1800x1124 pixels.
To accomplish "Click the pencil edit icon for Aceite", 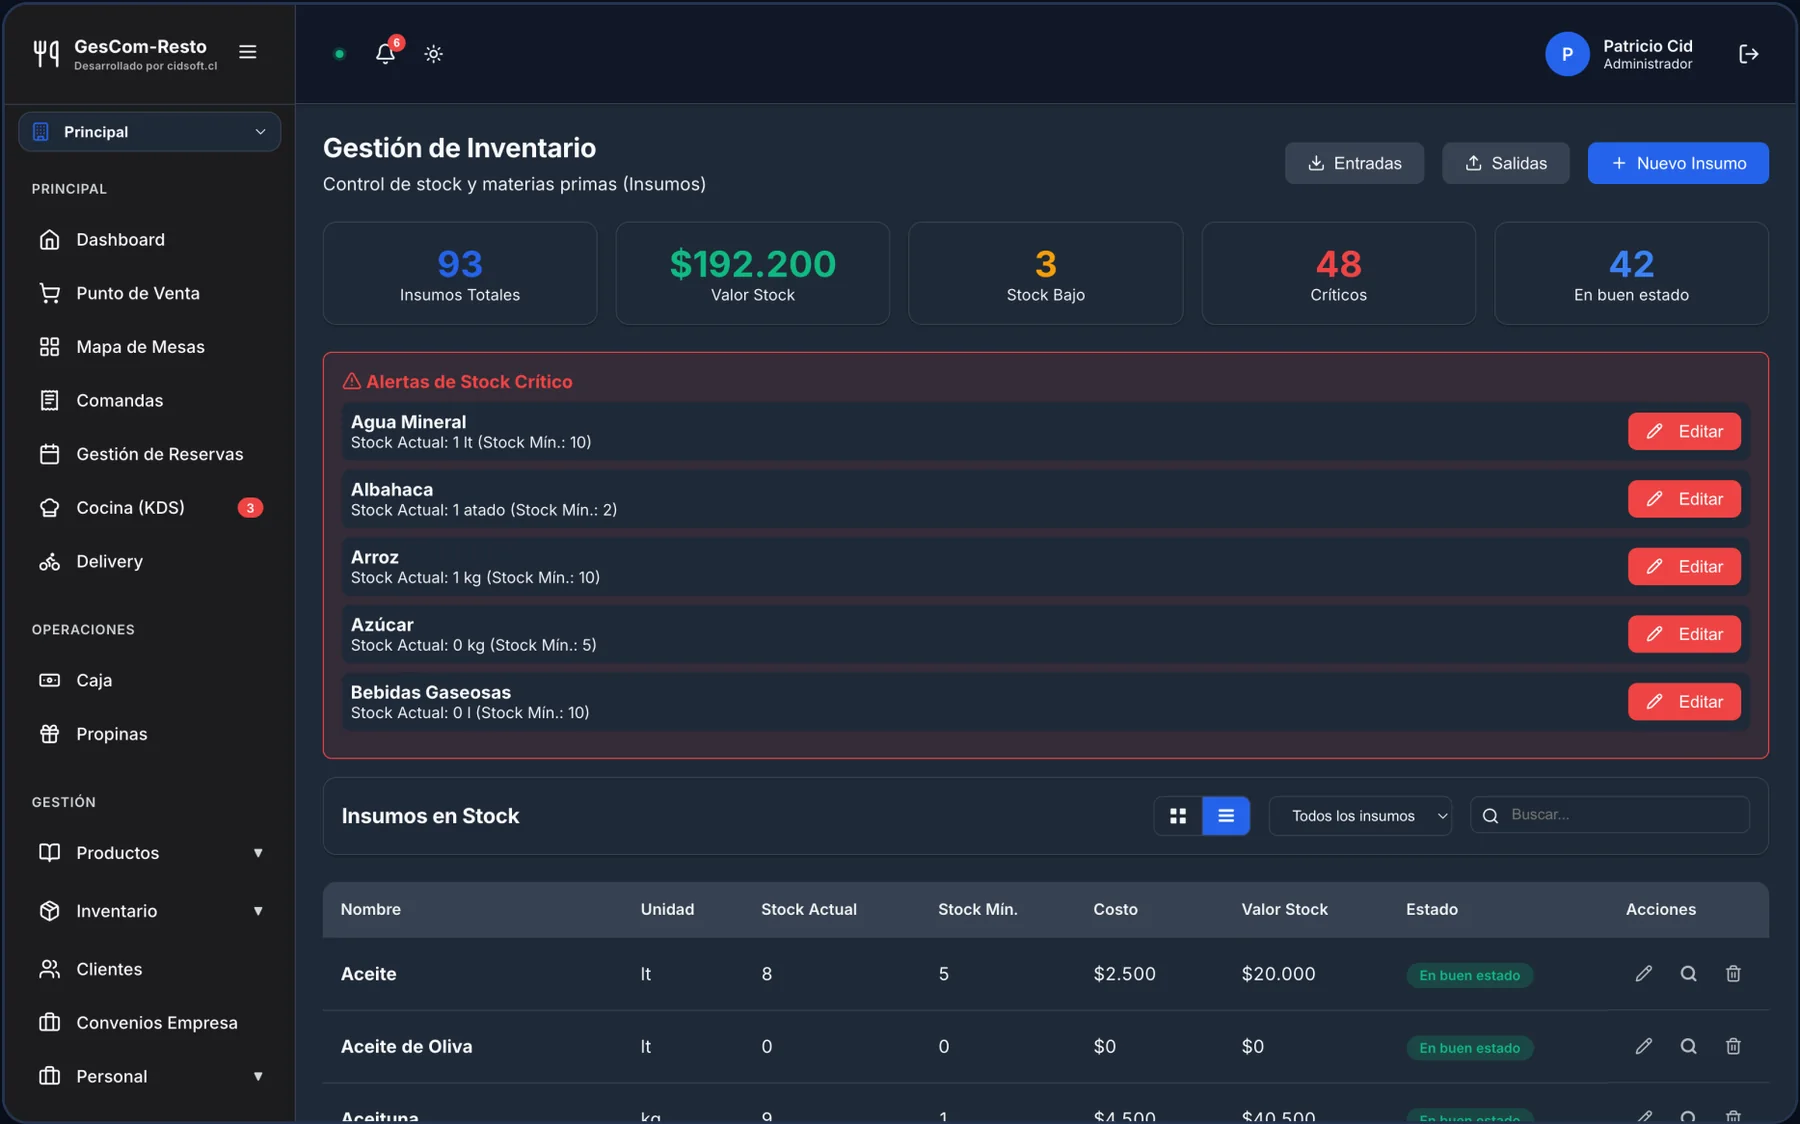I will (1644, 973).
